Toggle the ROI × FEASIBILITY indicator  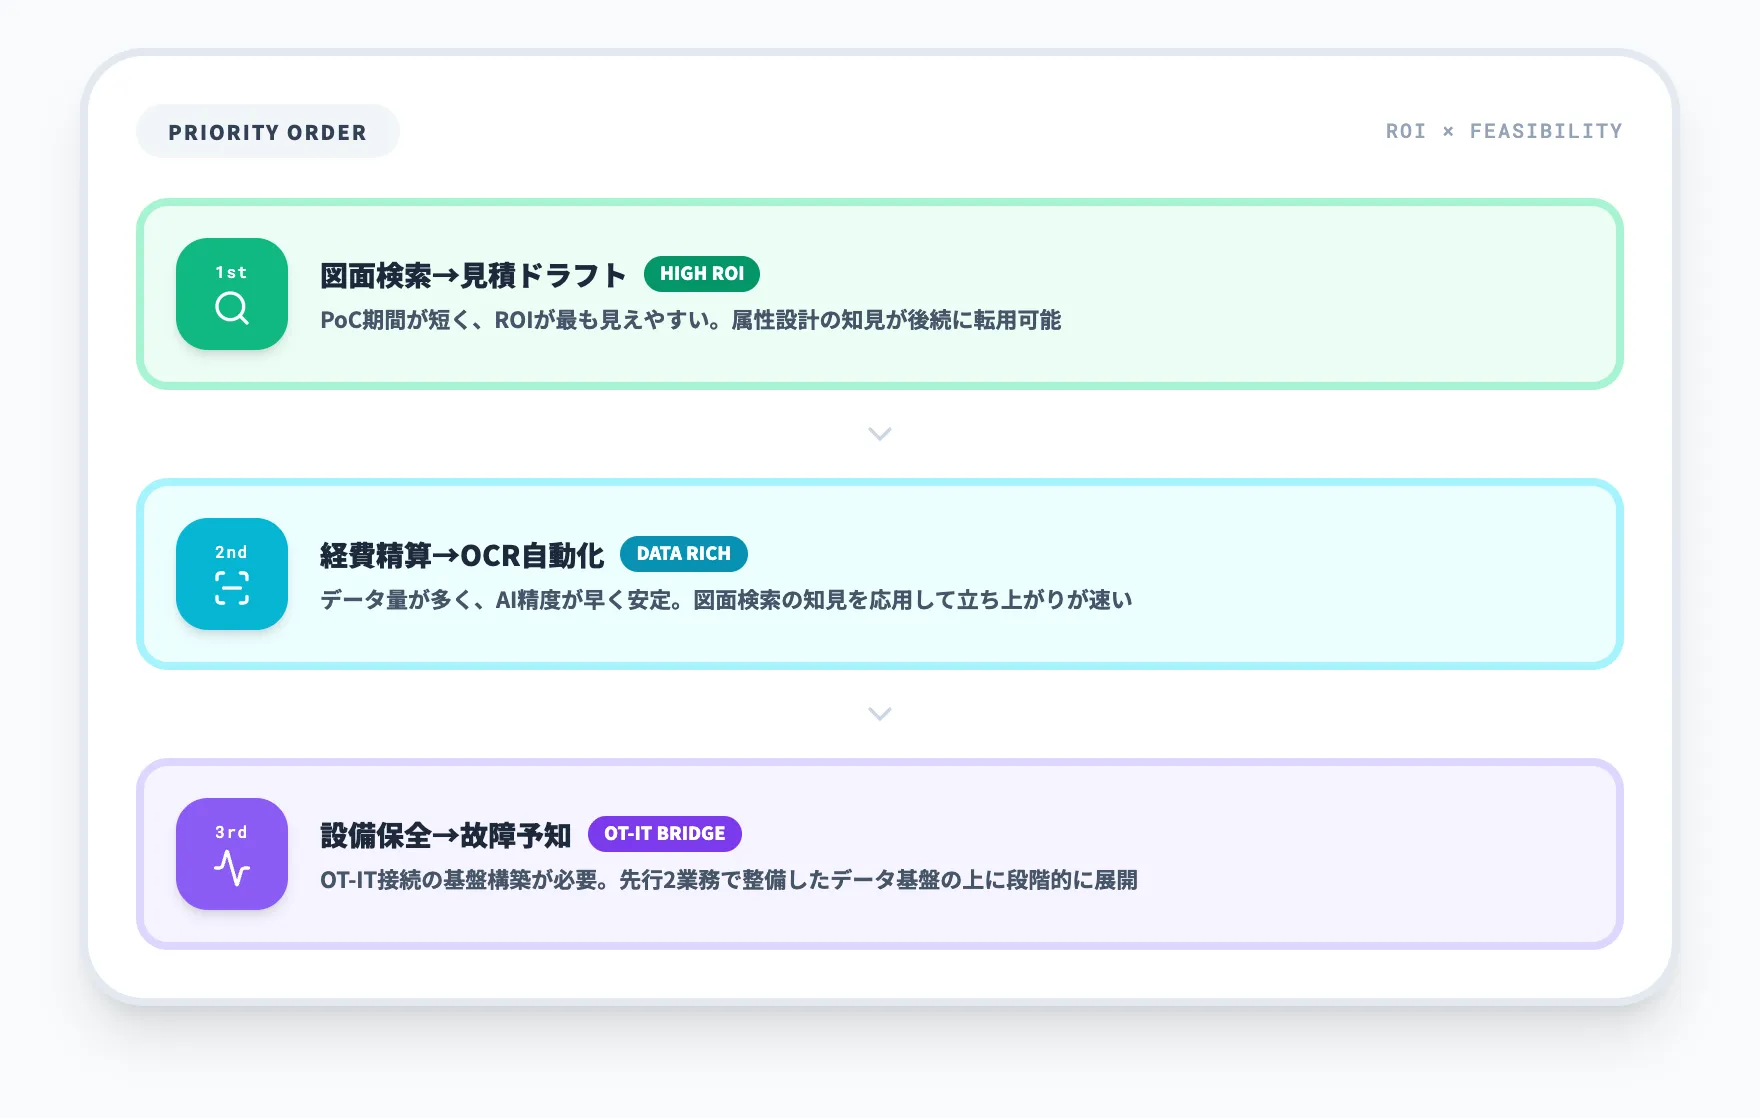pyautogui.click(x=1503, y=130)
